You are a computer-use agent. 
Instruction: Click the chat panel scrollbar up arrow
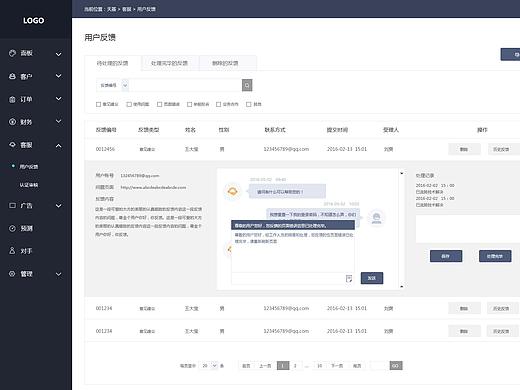click(402, 173)
